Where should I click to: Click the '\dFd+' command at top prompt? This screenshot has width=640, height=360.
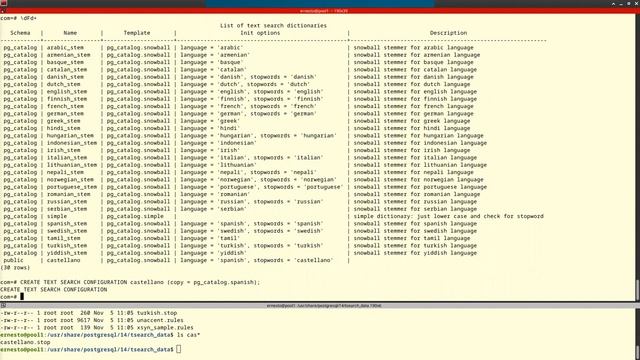[x=28, y=18]
